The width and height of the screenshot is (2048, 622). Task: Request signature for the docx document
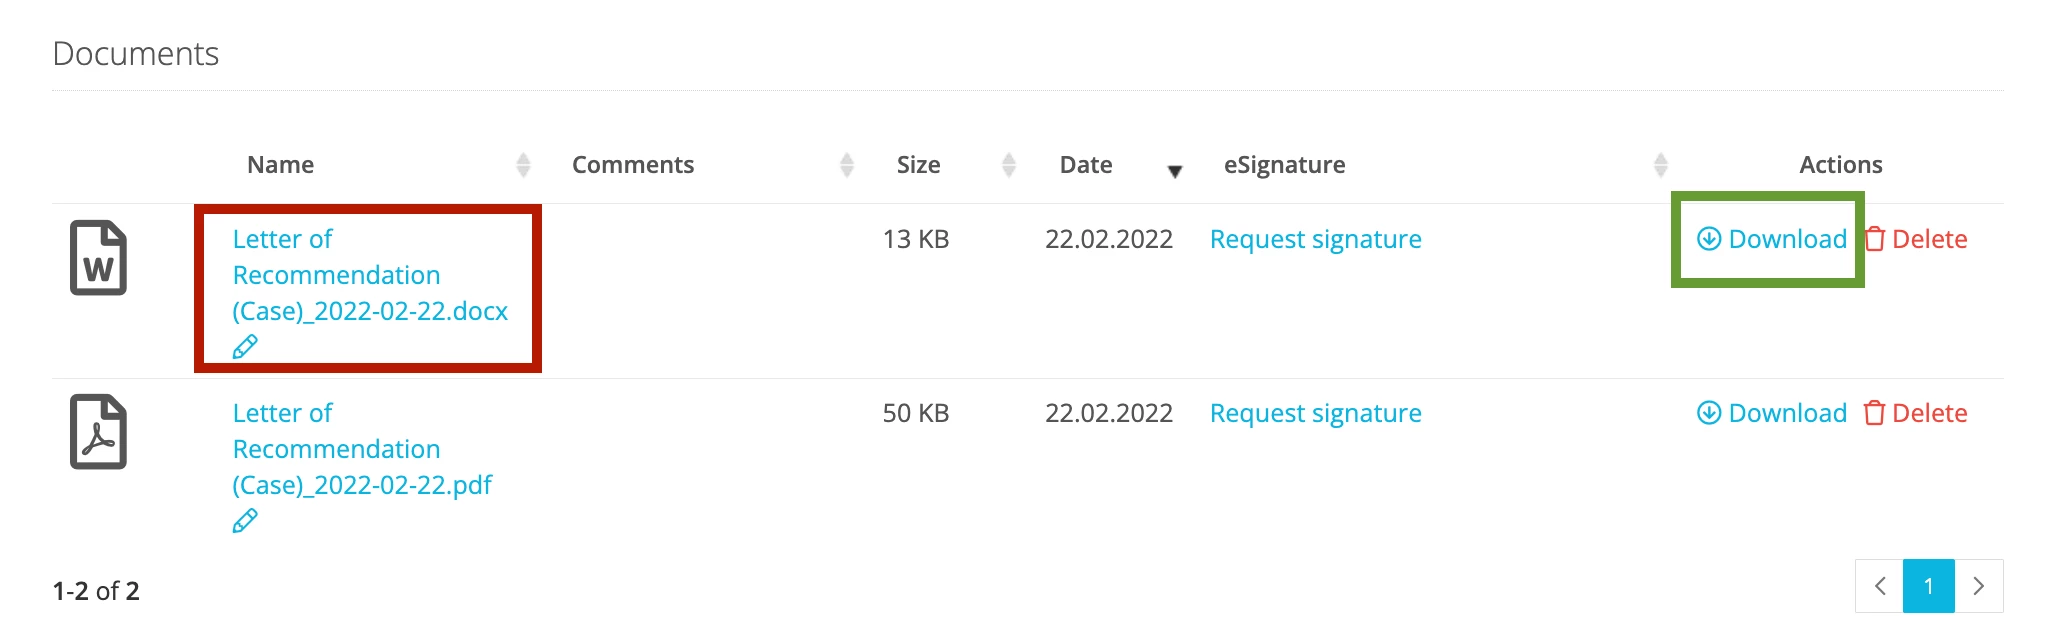1315,239
